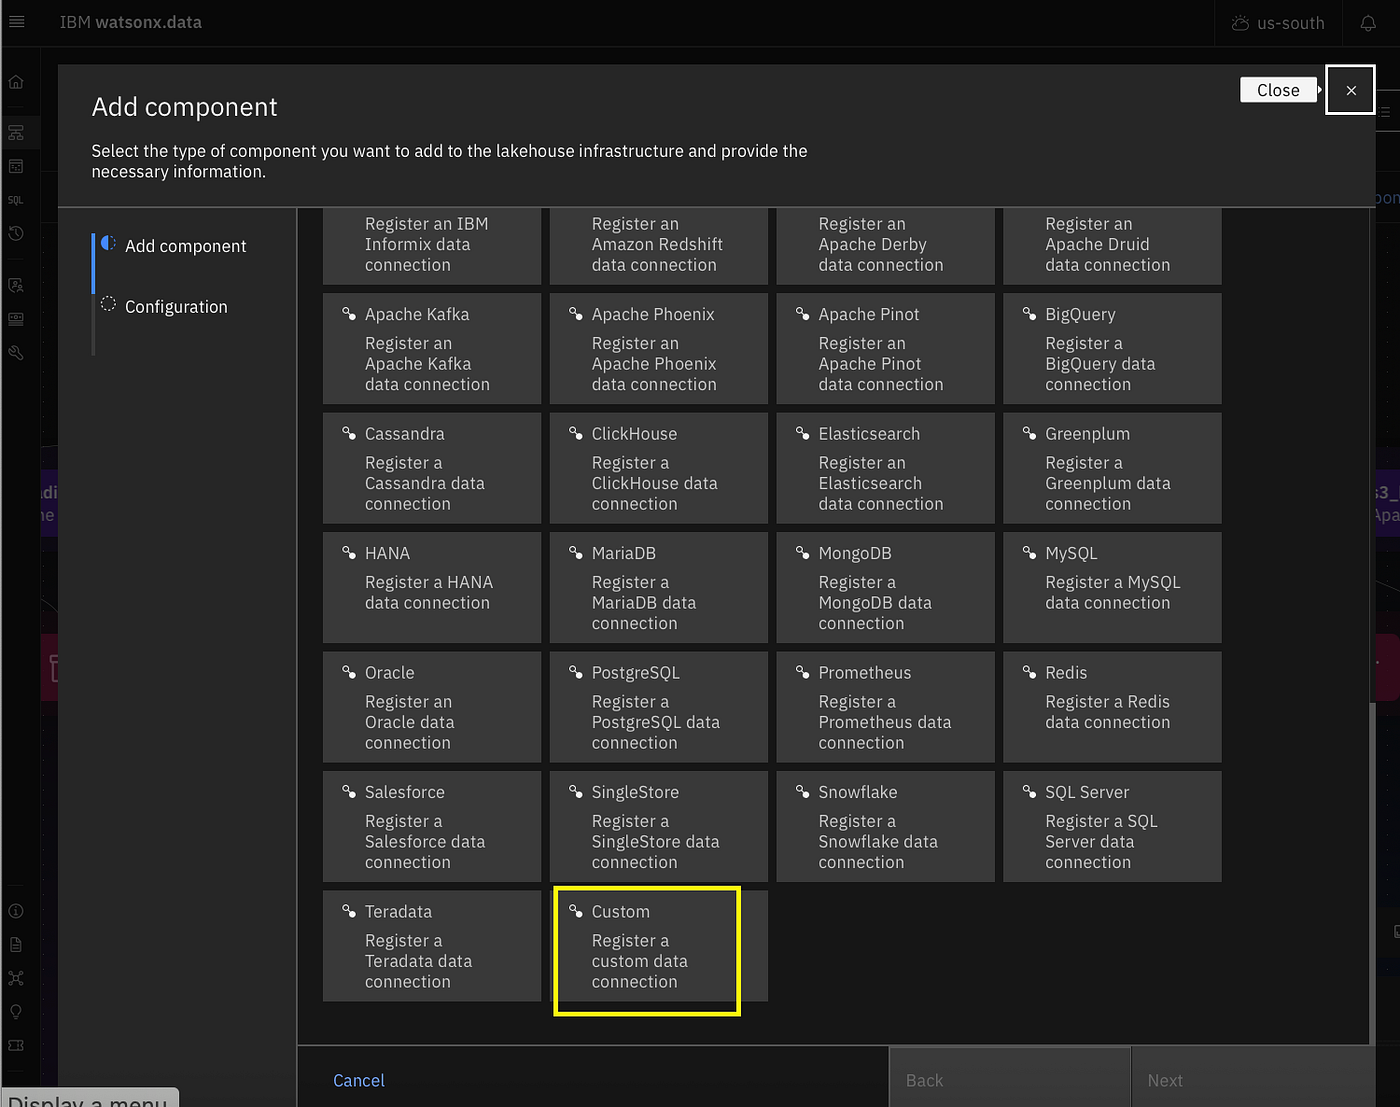Open the us-south region selector
Viewport: 1400px width, 1107px height.
(1278, 23)
